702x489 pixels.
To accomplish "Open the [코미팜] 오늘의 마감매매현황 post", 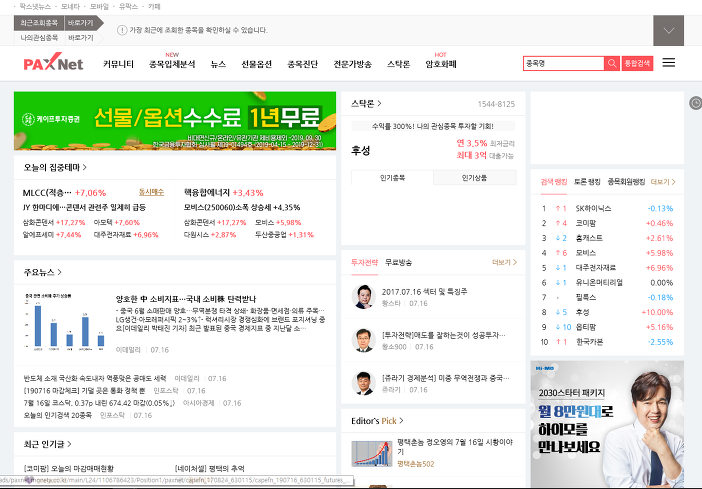I will tap(68, 468).
